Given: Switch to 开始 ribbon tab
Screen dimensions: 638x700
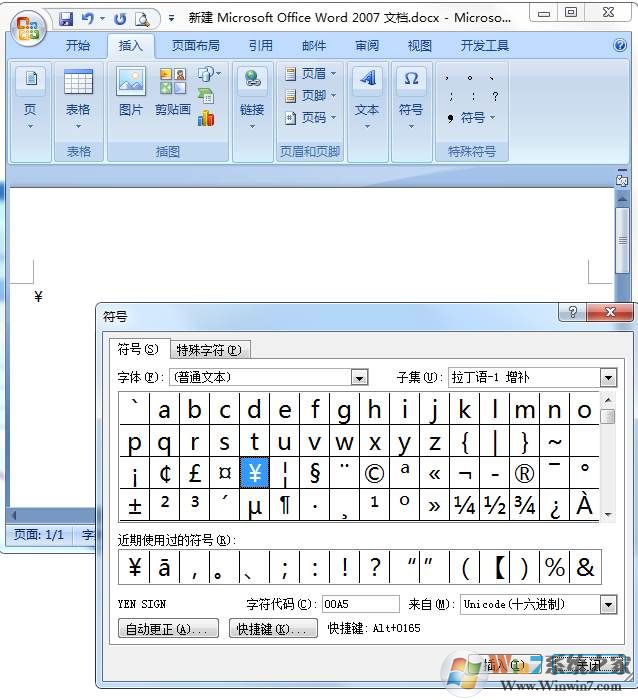Looking at the screenshot, I should [x=78, y=46].
